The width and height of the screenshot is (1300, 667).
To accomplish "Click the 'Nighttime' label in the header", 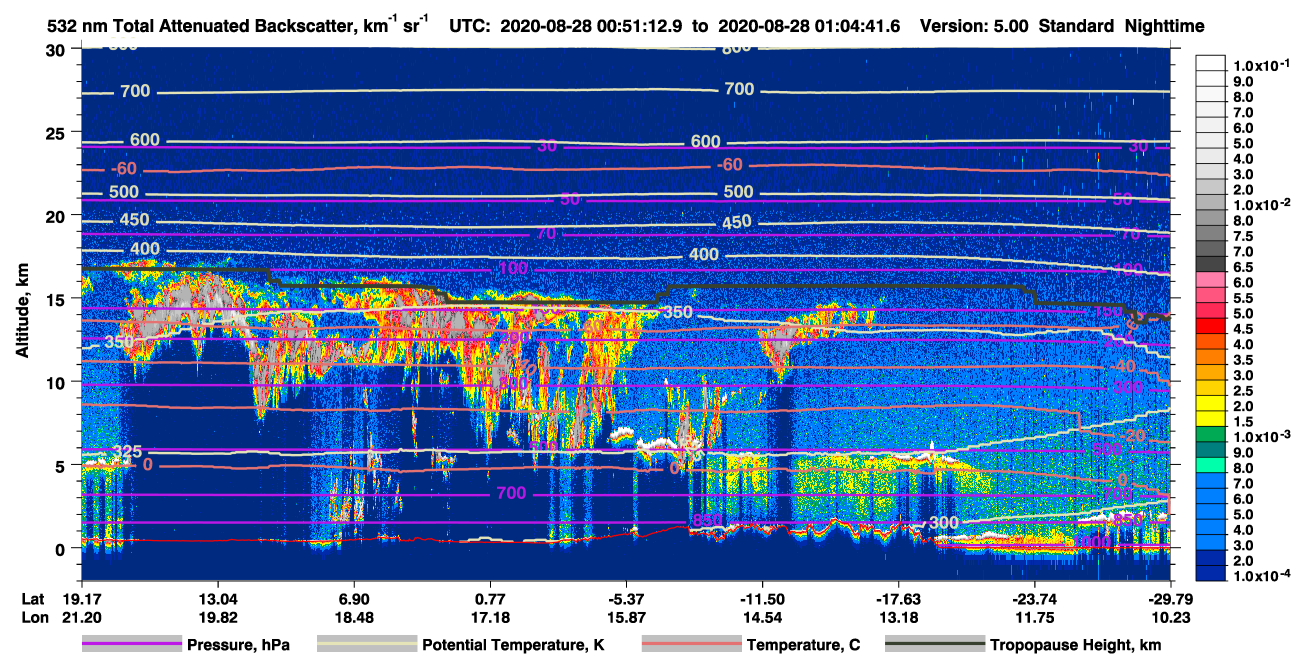I will tap(1163, 27).
